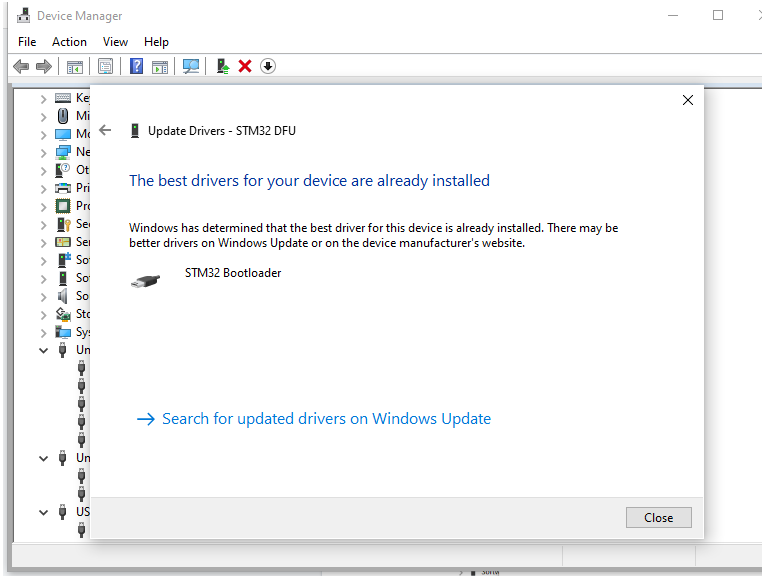Select the sensors icon in the tree
This screenshot has width=762, height=576.
point(63,242)
